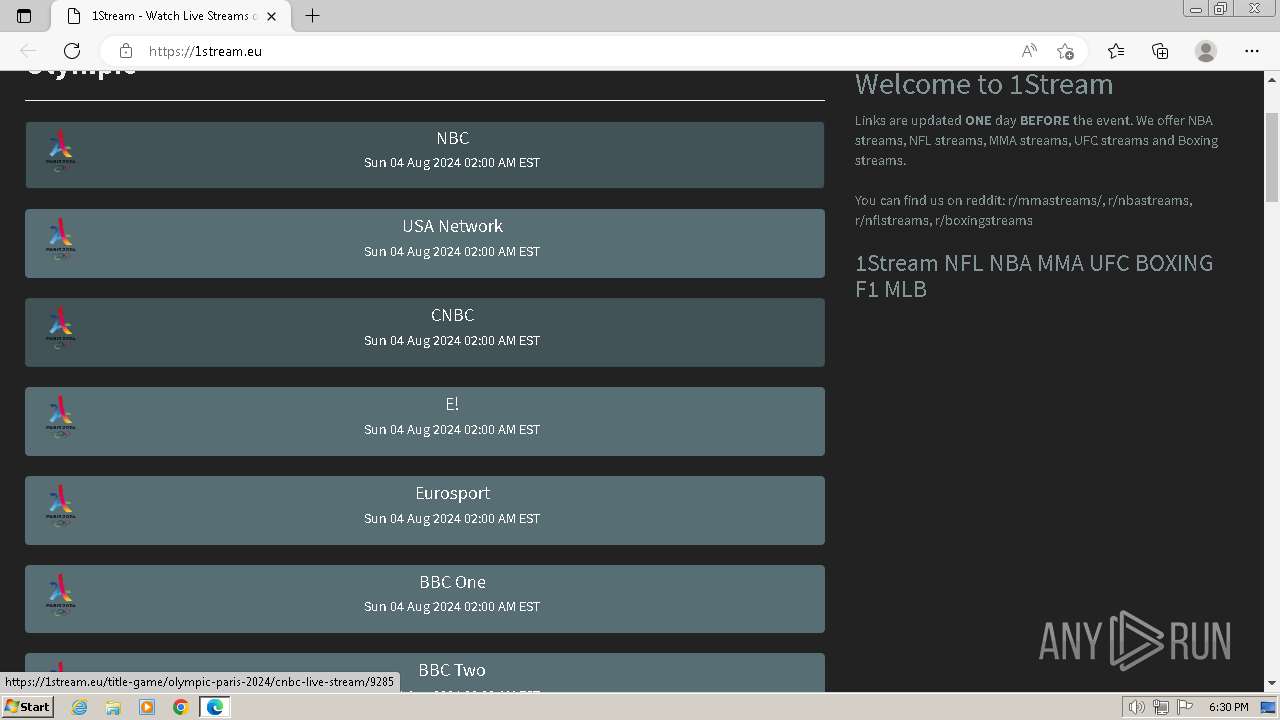
Task: Click the page scrollbar down arrow
Action: (1272, 683)
